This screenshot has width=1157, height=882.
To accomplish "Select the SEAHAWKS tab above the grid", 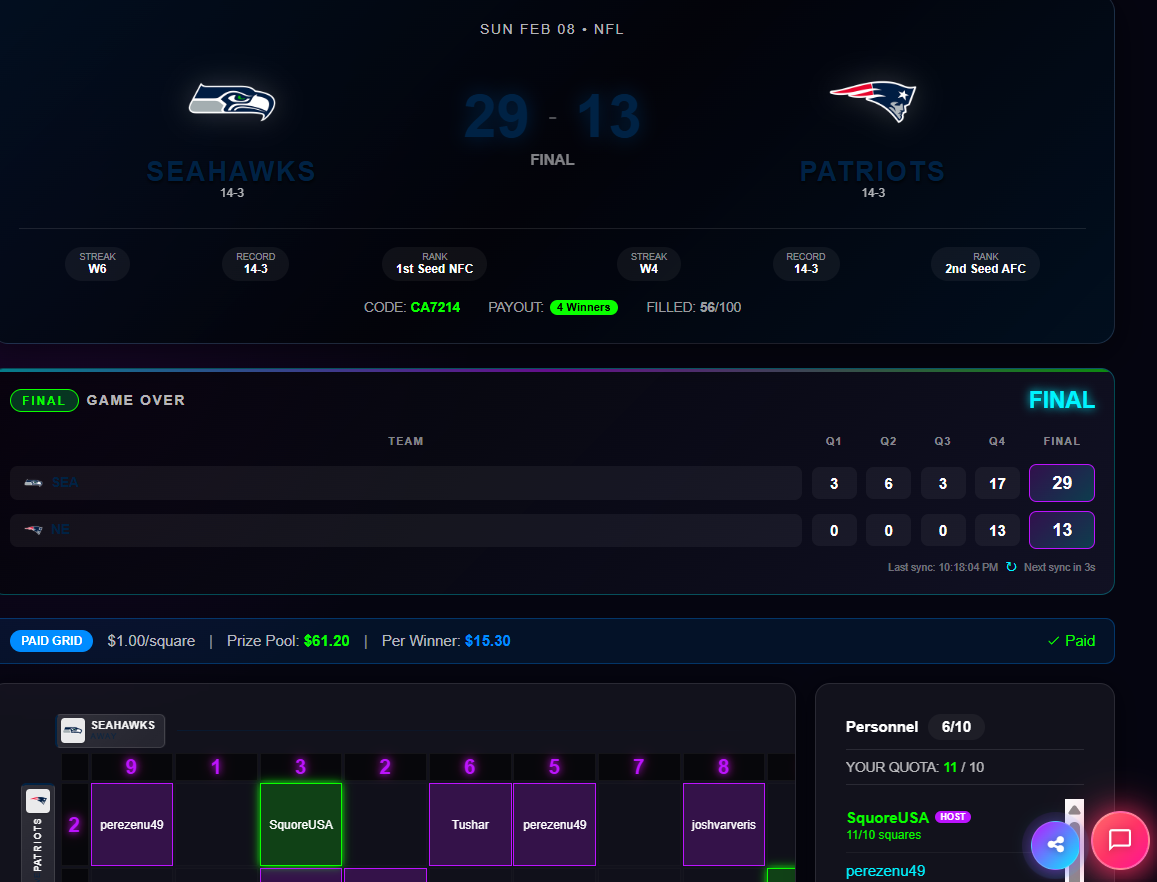I will pos(110,730).
